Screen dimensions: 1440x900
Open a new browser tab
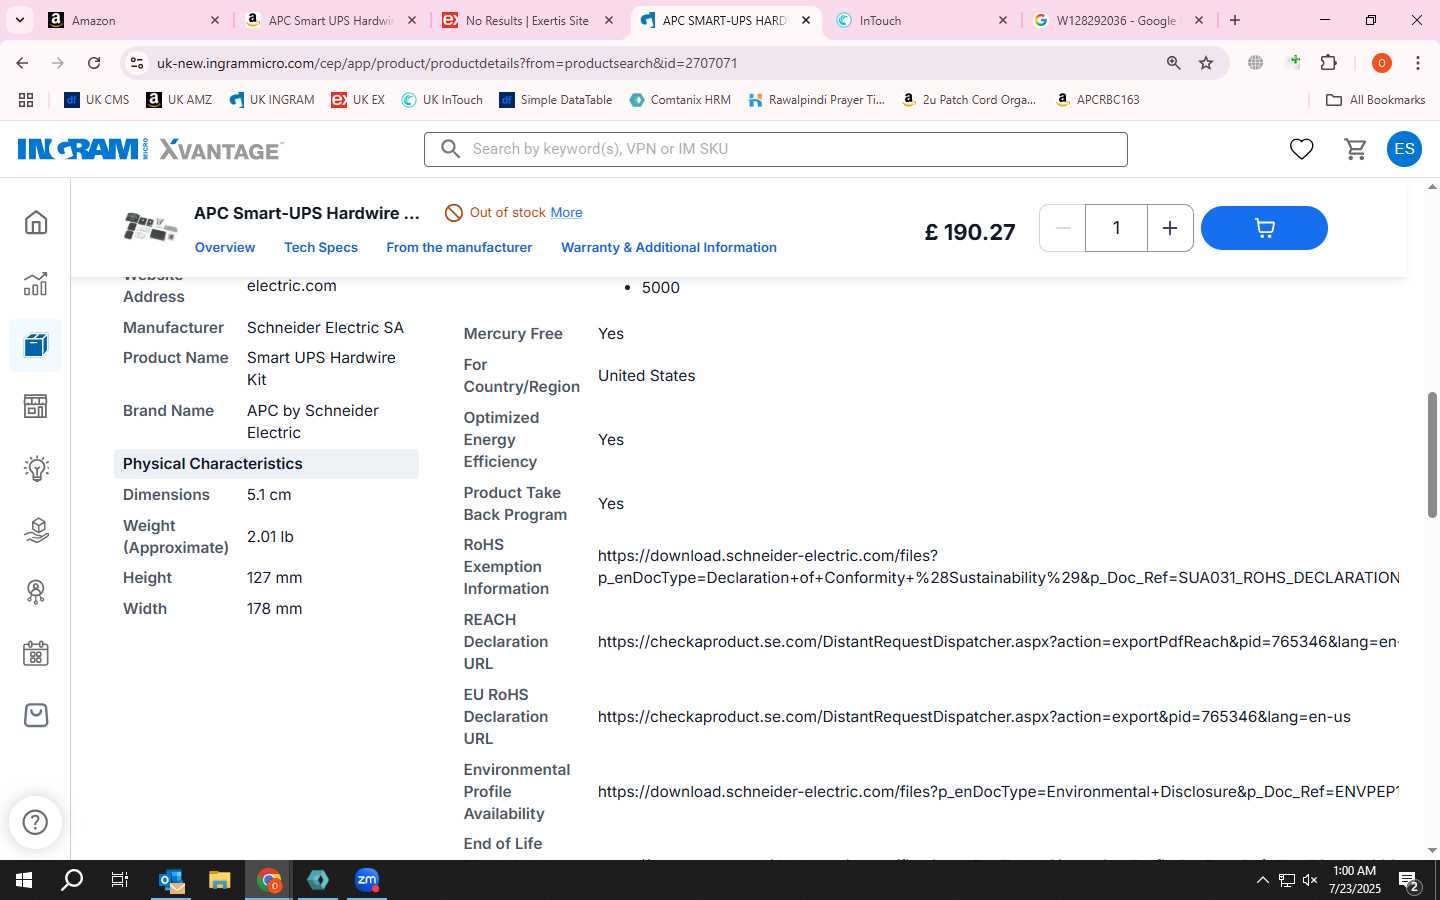click(x=1235, y=20)
